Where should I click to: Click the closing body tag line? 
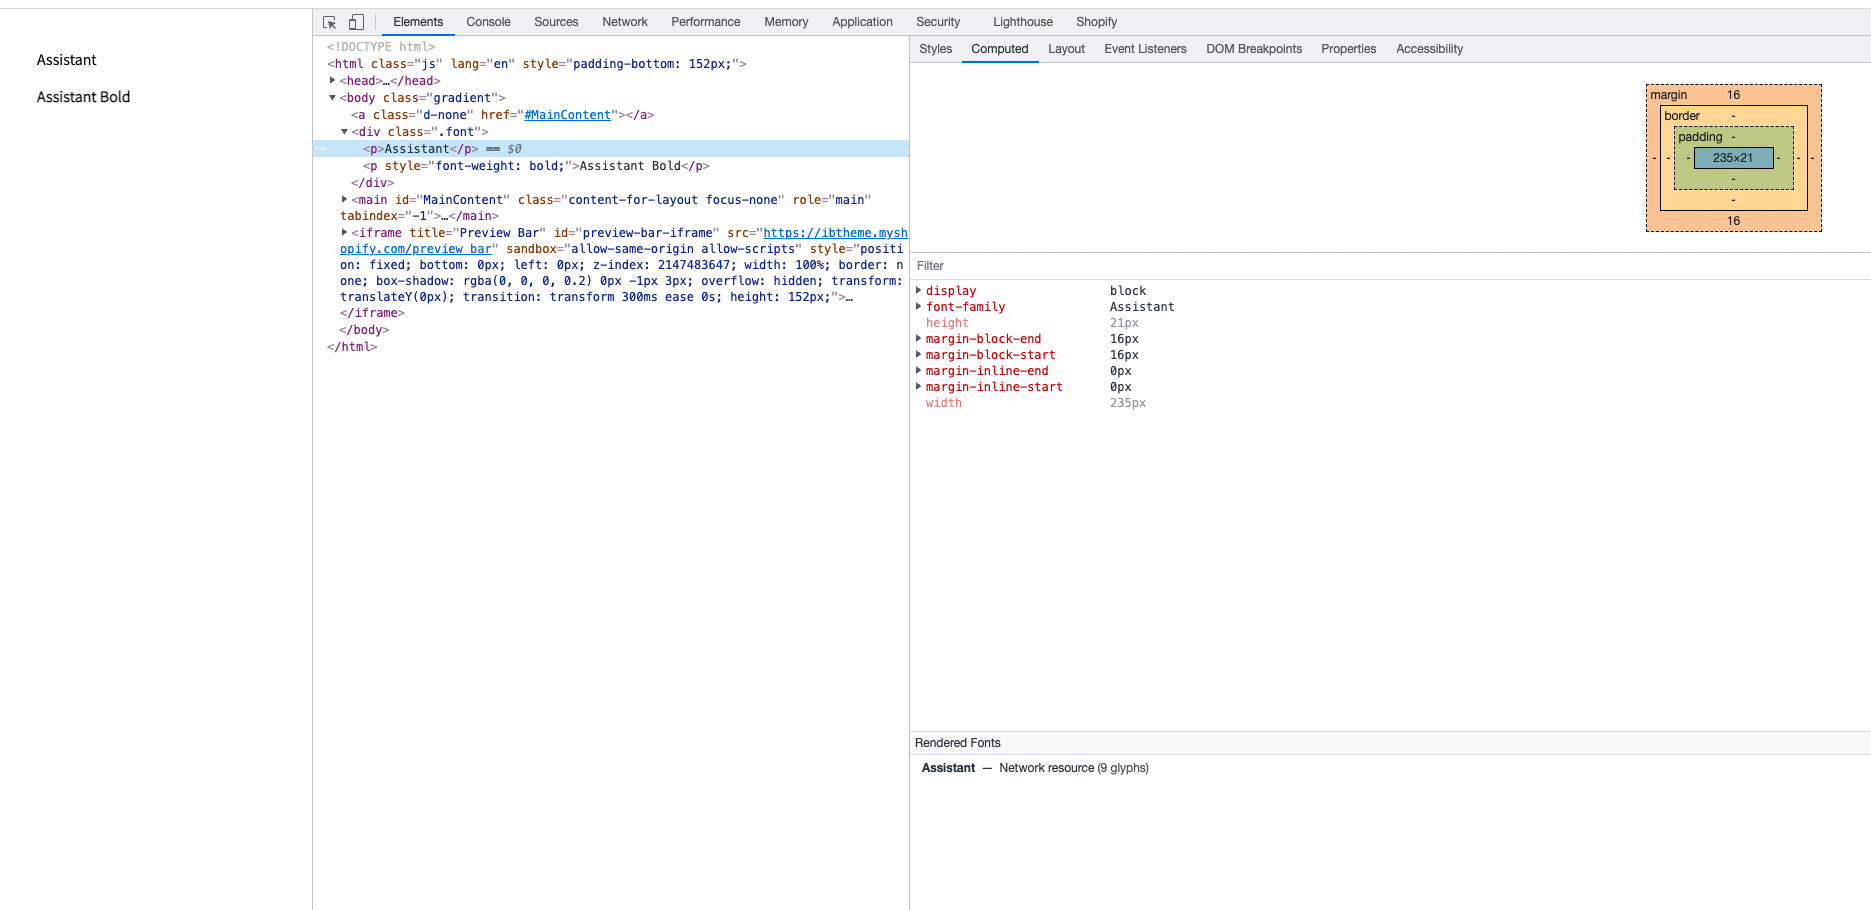click(364, 330)
